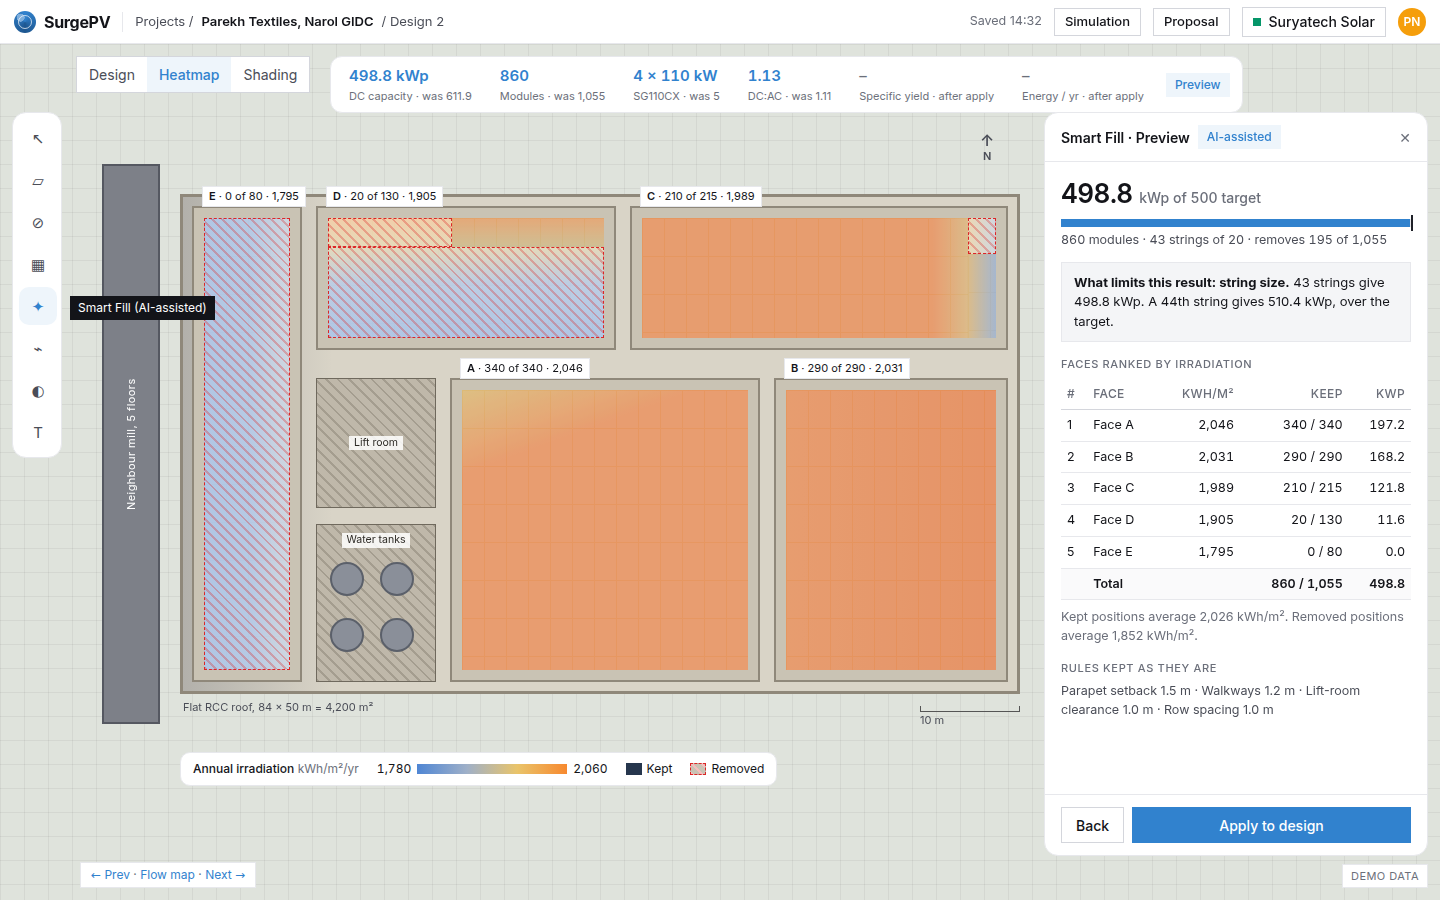
Task: Choose the roof face outline tool
Action: tap(38, 181)
